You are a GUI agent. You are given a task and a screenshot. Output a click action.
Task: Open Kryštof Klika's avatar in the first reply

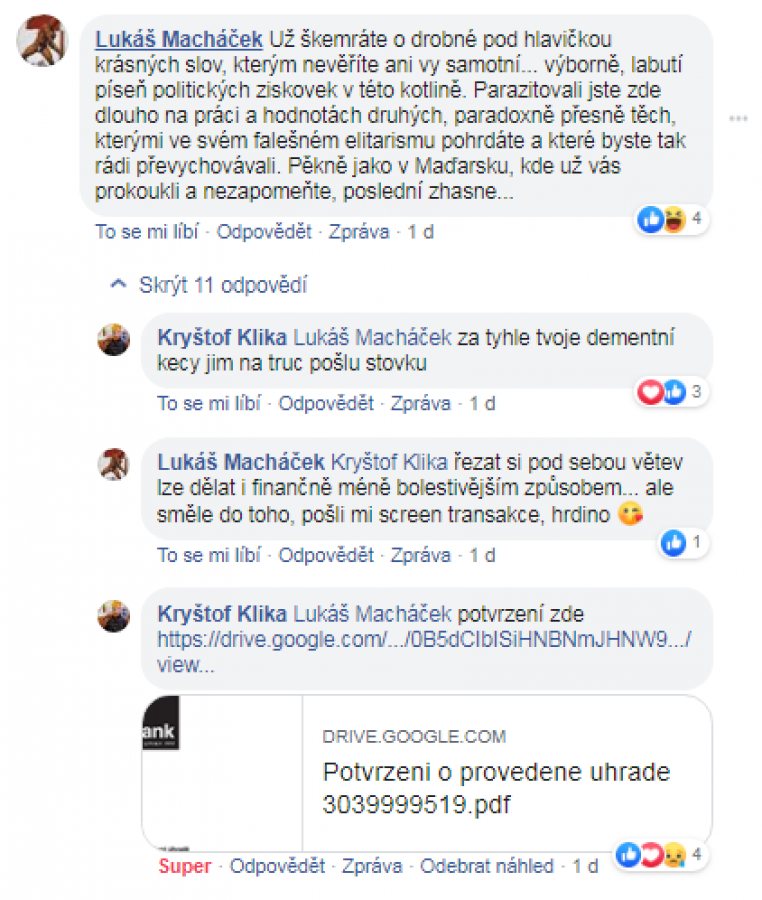114,340
